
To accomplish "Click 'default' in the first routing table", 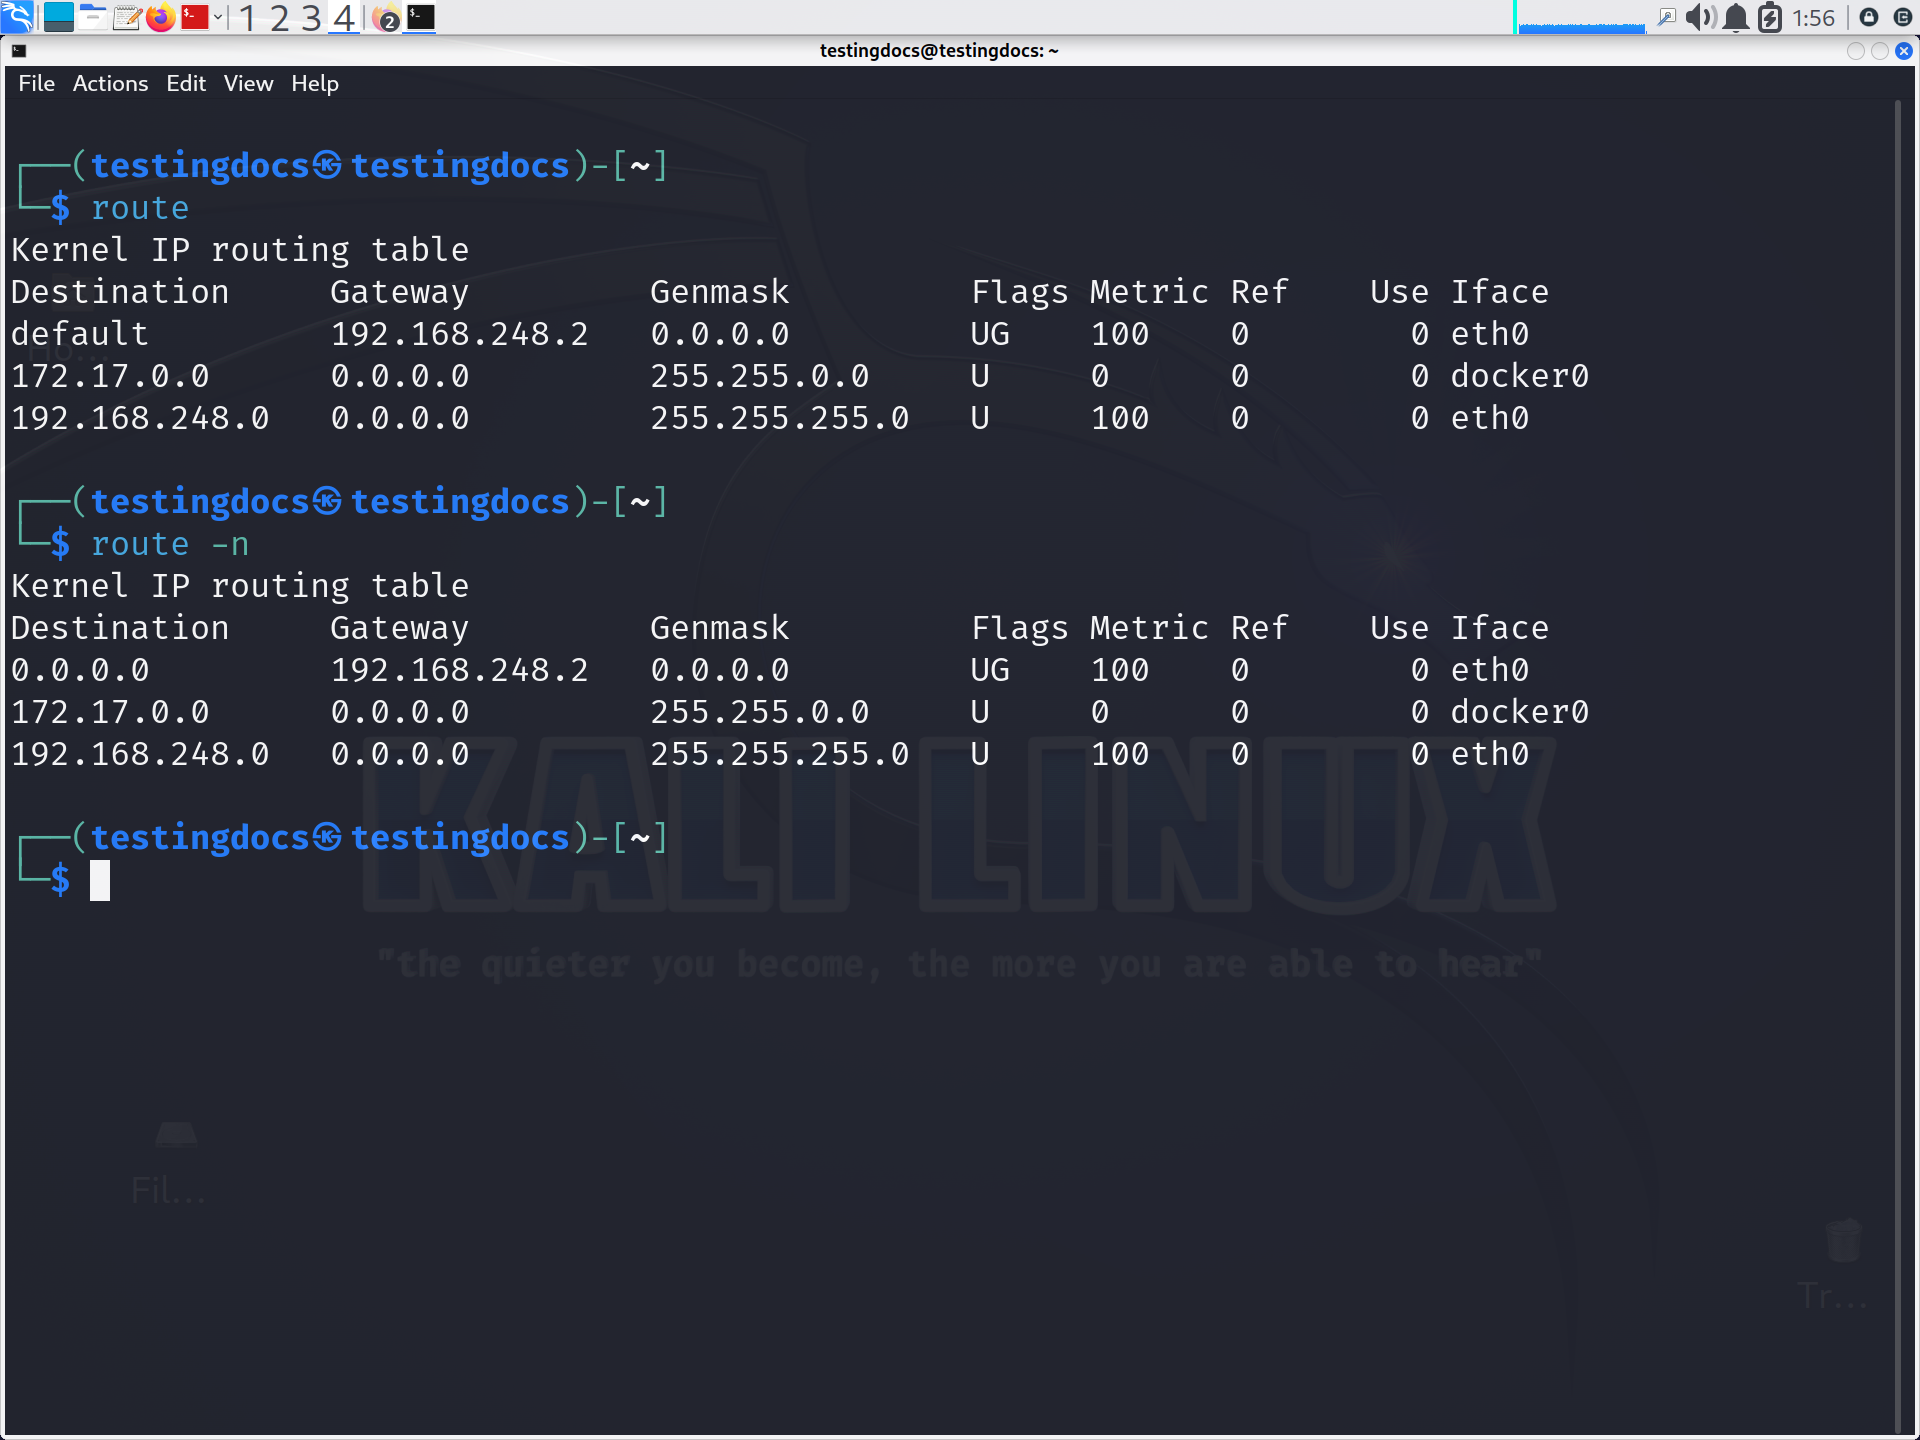I will click(80, 334).
